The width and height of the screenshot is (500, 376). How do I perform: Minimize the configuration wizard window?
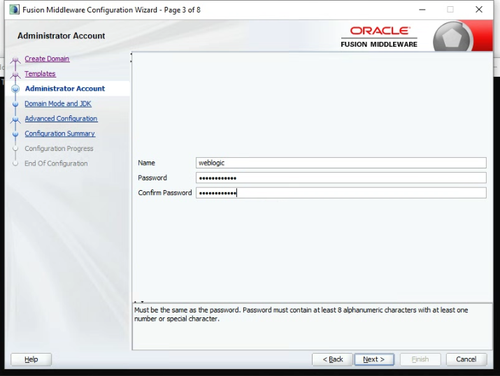point(422,10)
